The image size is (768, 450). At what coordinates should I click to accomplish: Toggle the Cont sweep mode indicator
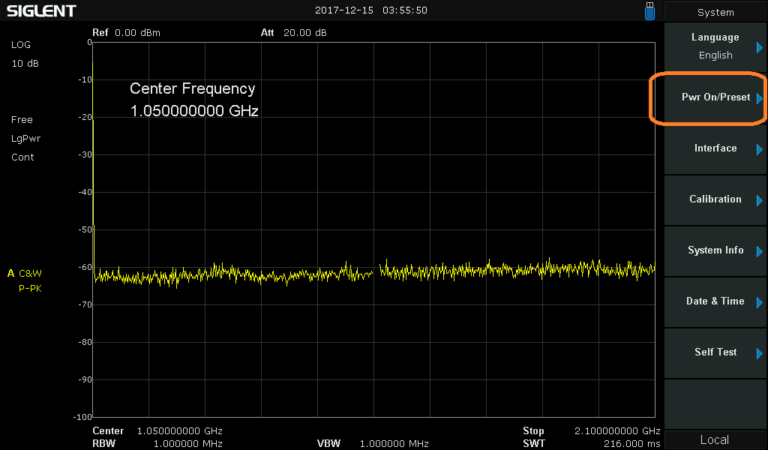coord(23,157)
